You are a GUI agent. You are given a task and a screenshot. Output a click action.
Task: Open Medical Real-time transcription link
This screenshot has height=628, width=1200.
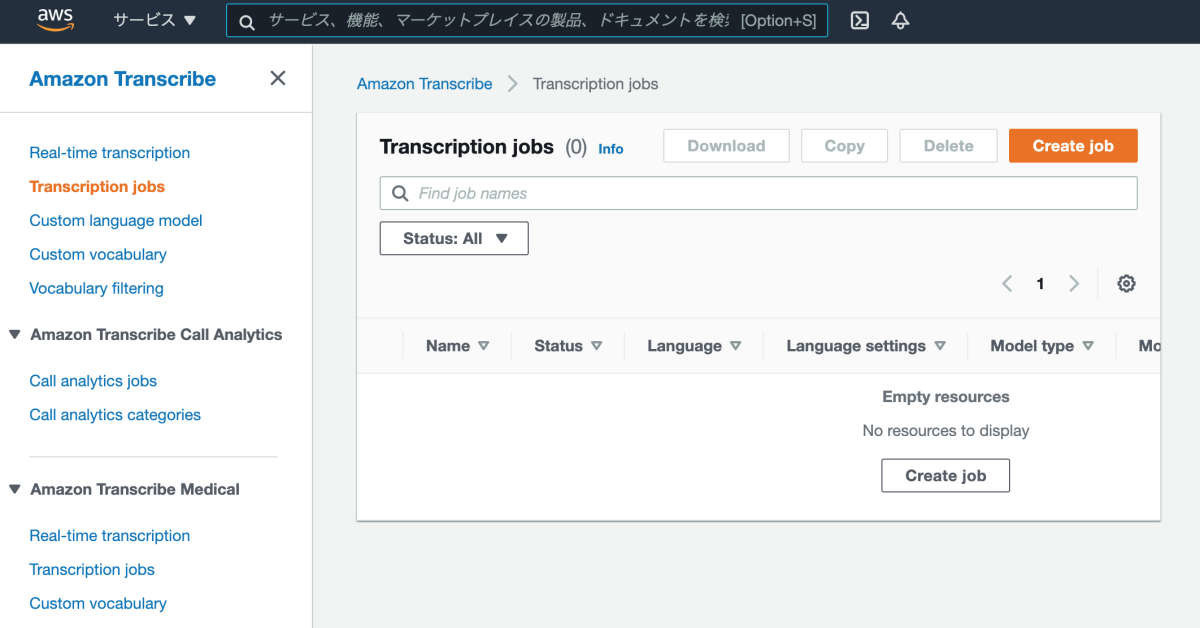[109, 535]
